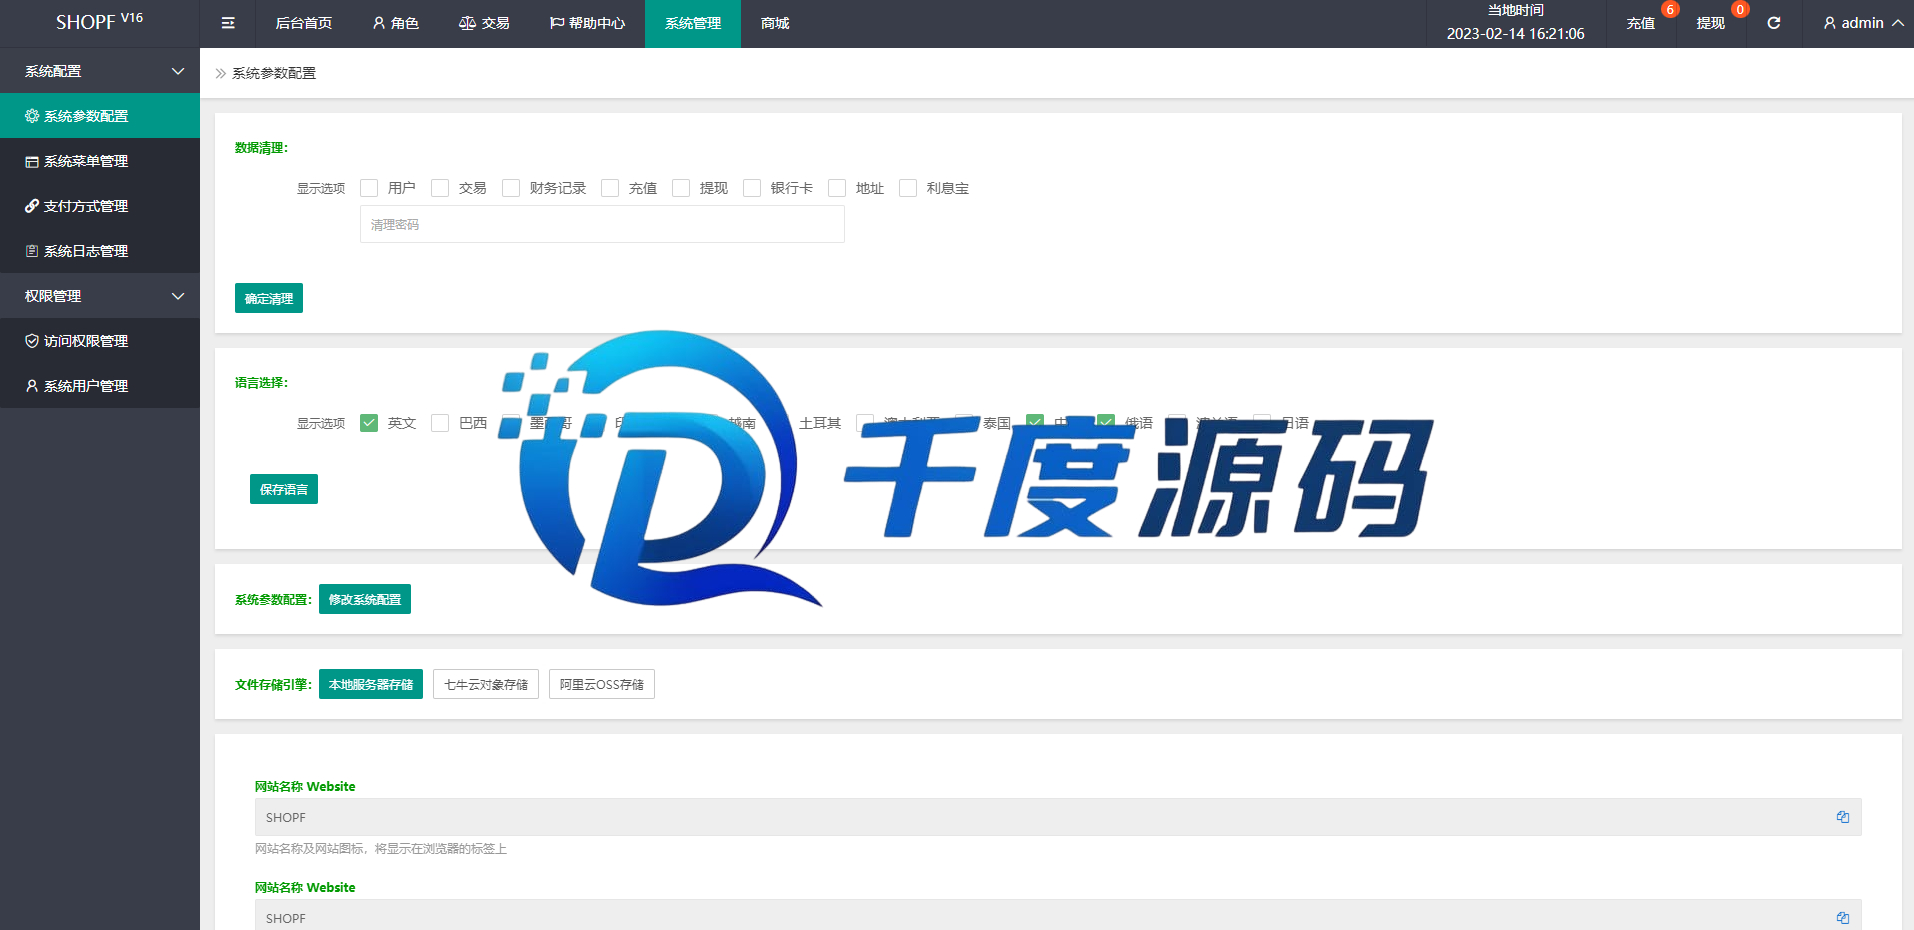
Task: Check the 交易 data cleanup checkbox
Action: pos(440,188)
